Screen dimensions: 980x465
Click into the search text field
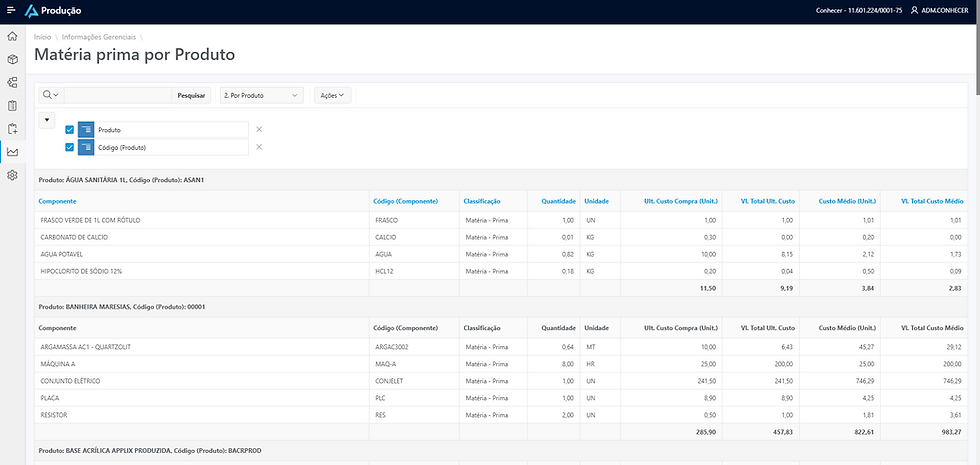pos(118,95)
